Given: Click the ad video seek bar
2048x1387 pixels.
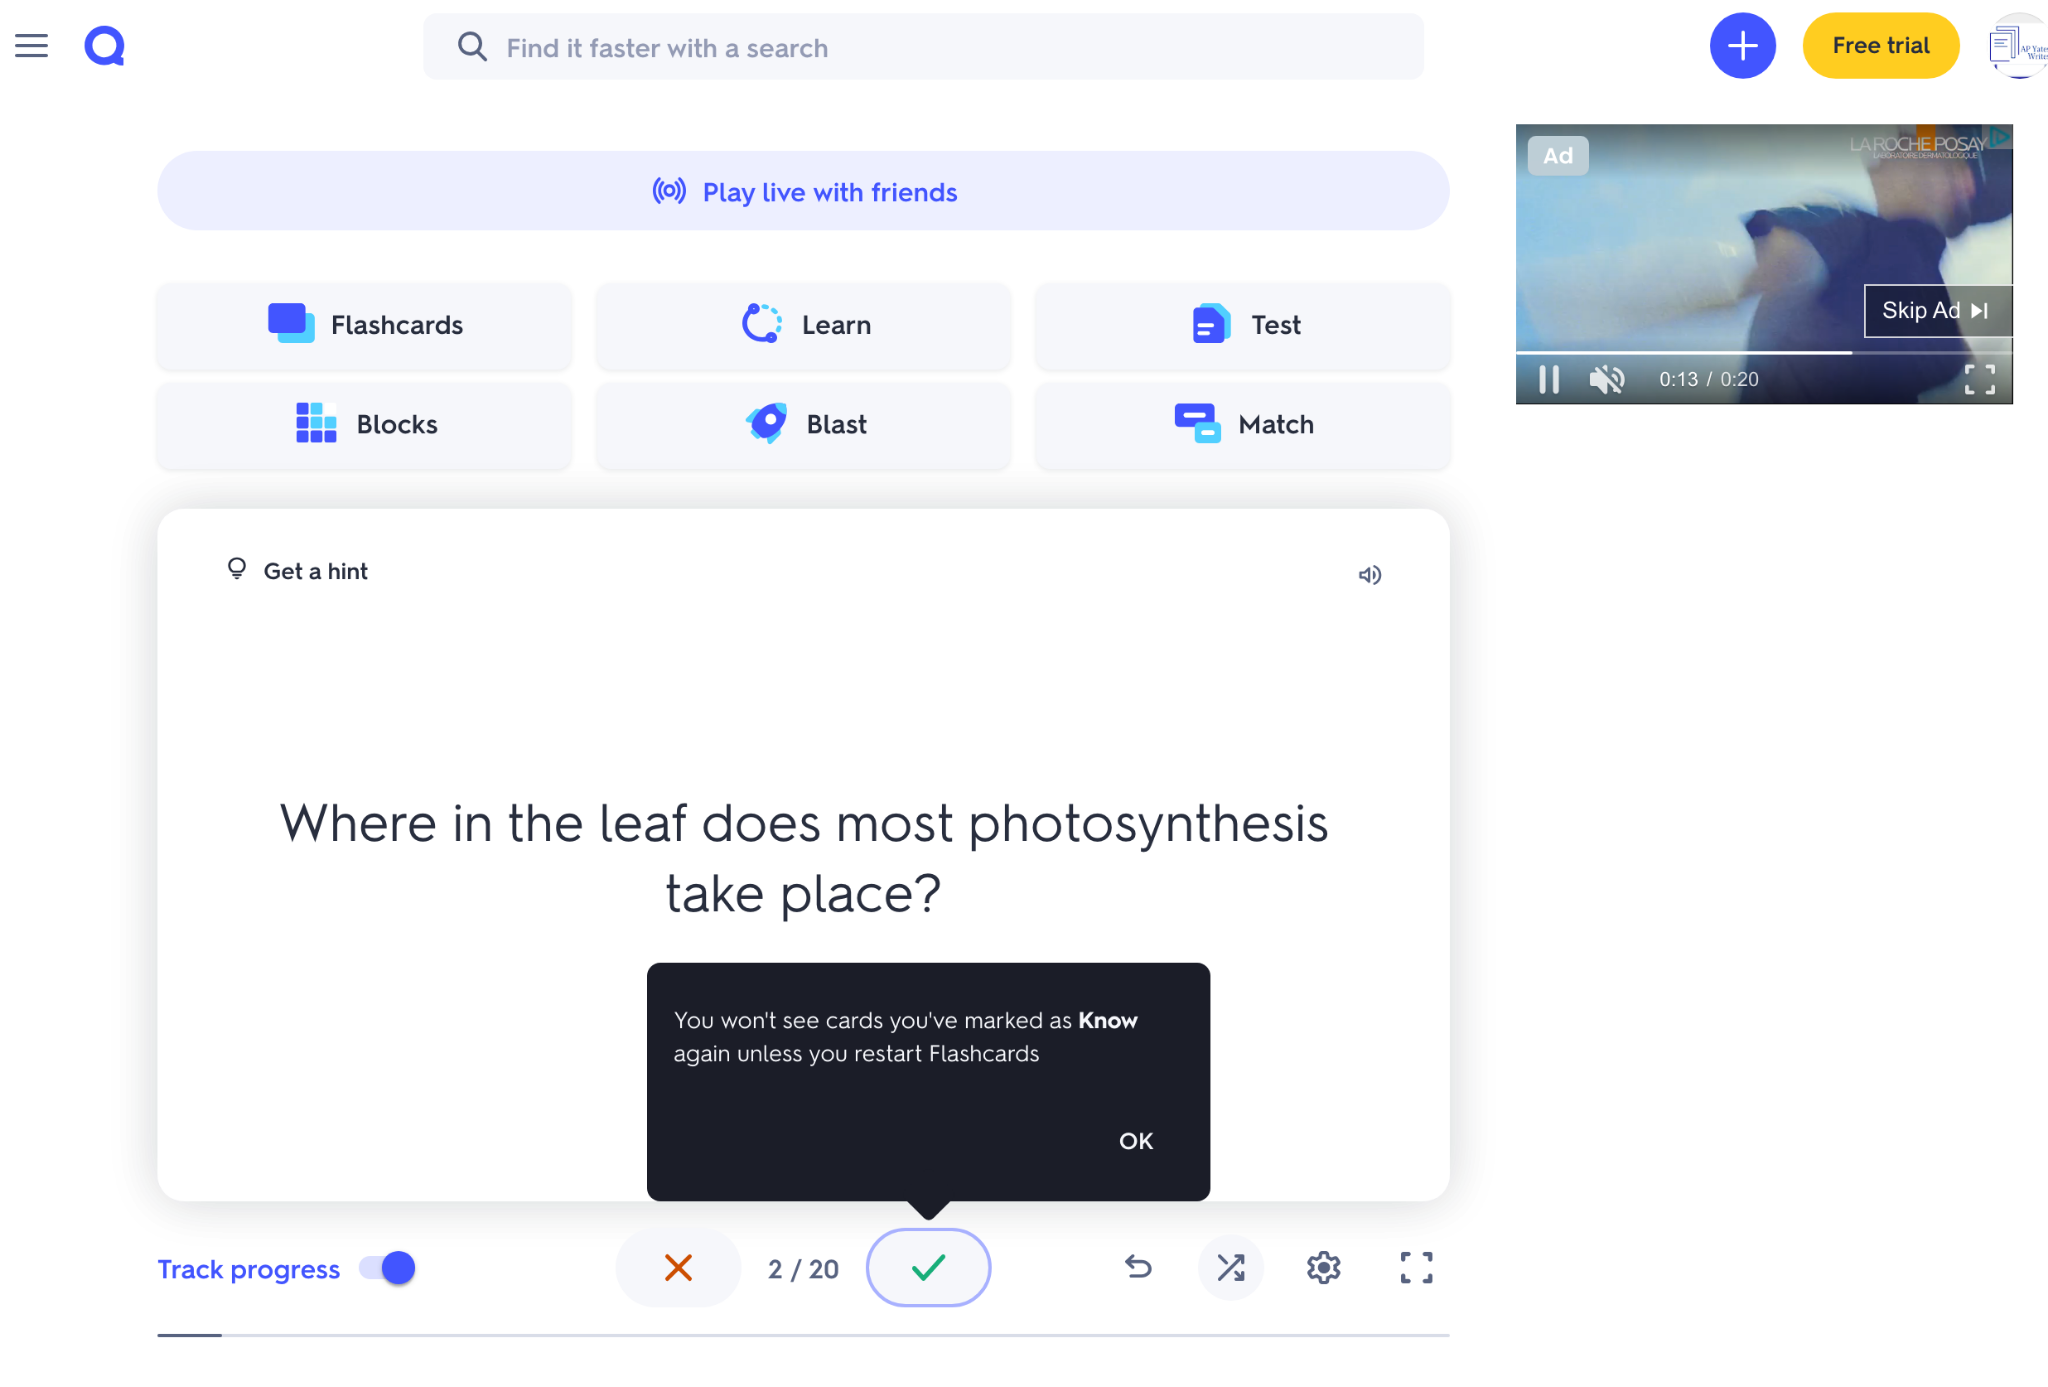Looking at the screenshot, I should point(1764,353).
